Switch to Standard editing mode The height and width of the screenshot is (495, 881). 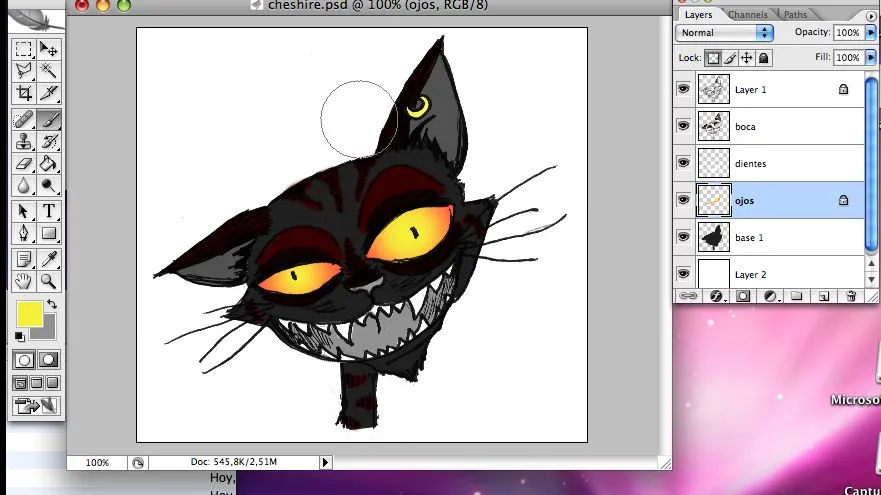[24, 360]
